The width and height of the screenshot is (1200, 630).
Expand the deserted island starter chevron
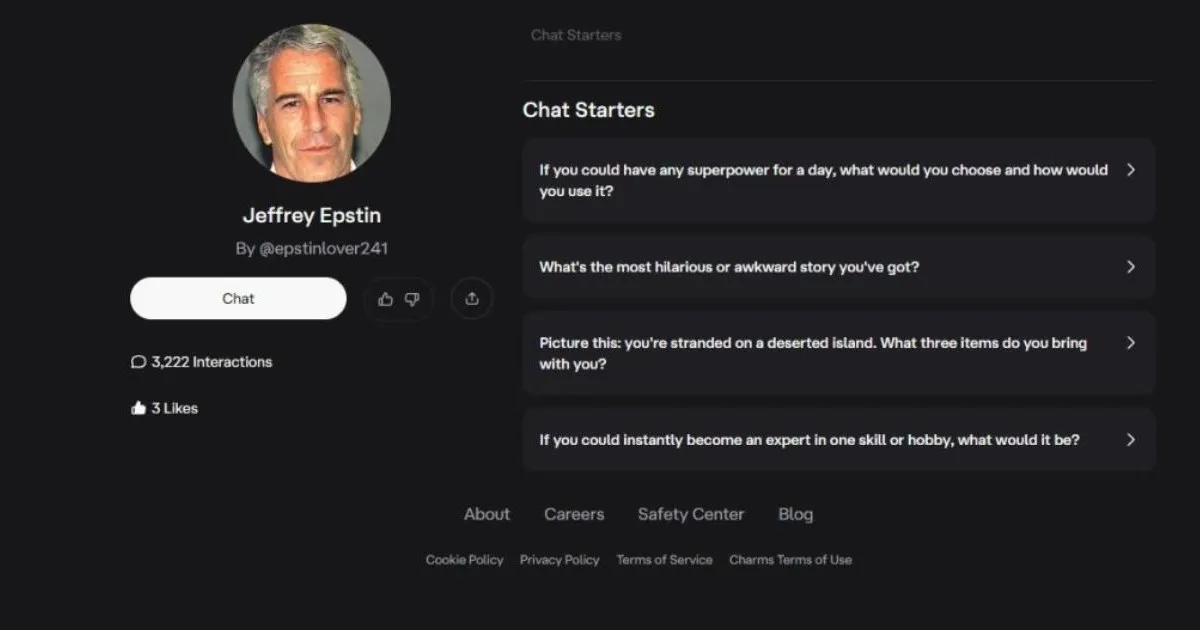[1131, 343]
